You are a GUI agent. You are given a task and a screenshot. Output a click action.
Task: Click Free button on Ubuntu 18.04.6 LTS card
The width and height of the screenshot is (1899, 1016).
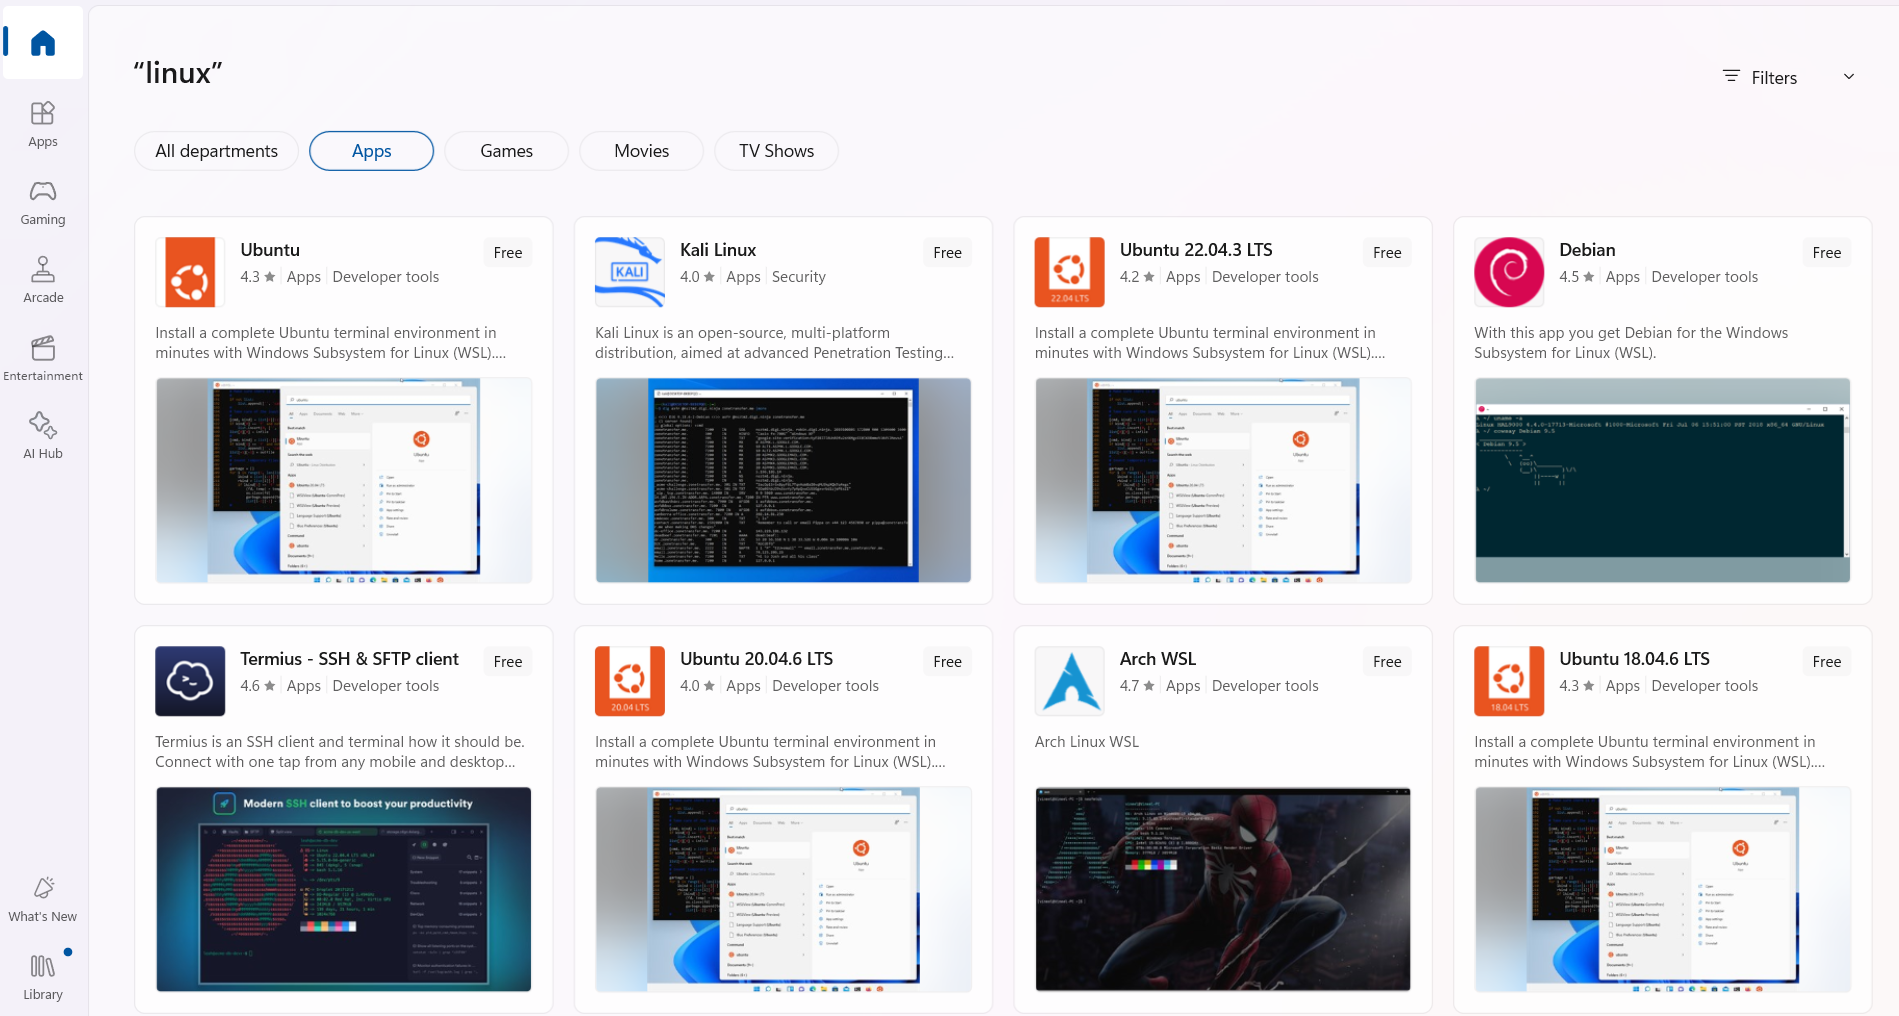pyautogui.click(x=1827, y=662)
